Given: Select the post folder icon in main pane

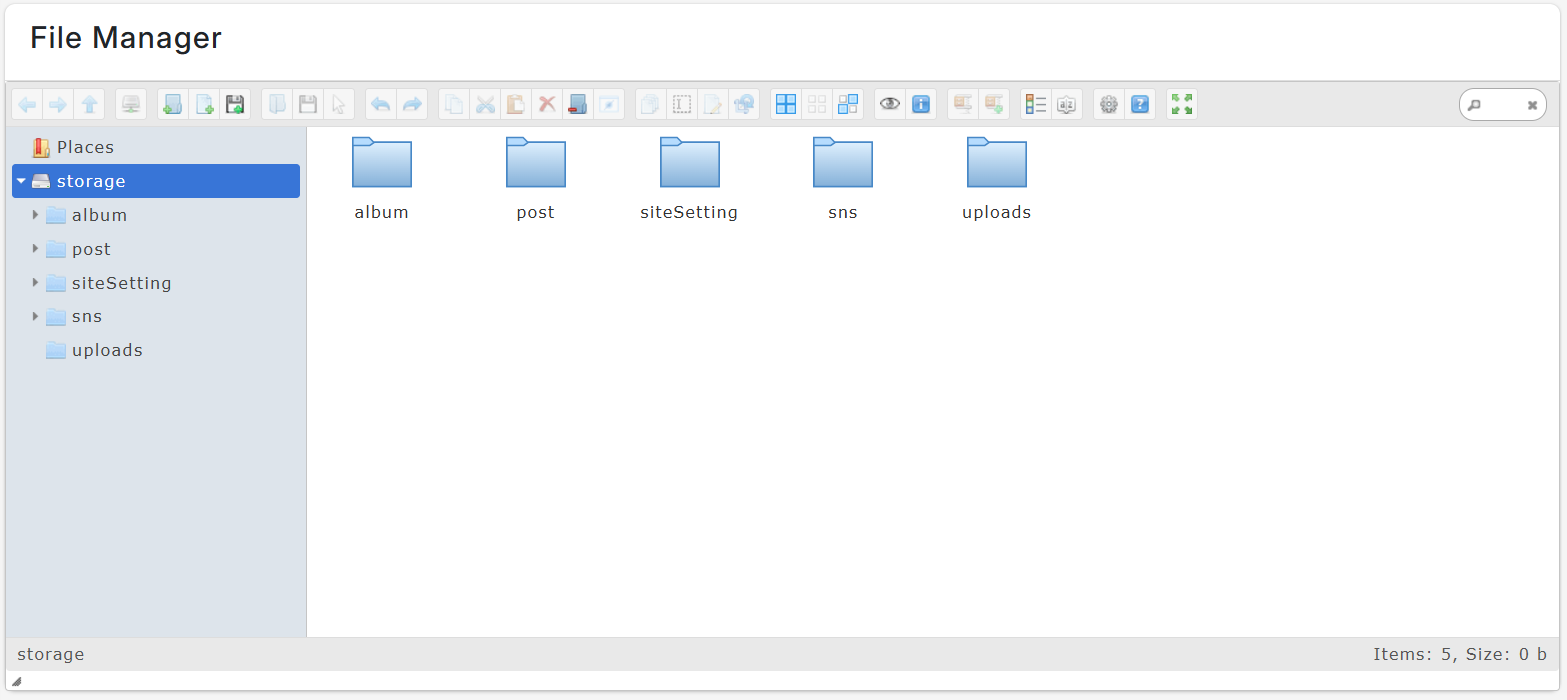Looking at the screenshot, I should click(536, 163).
